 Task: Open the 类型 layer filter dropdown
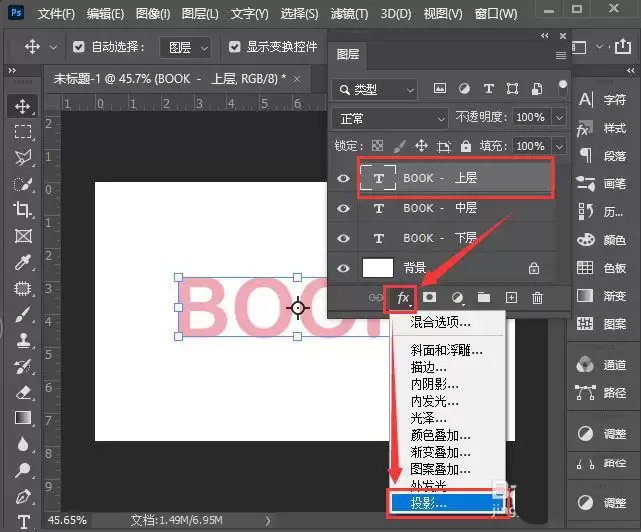point(374,90)
